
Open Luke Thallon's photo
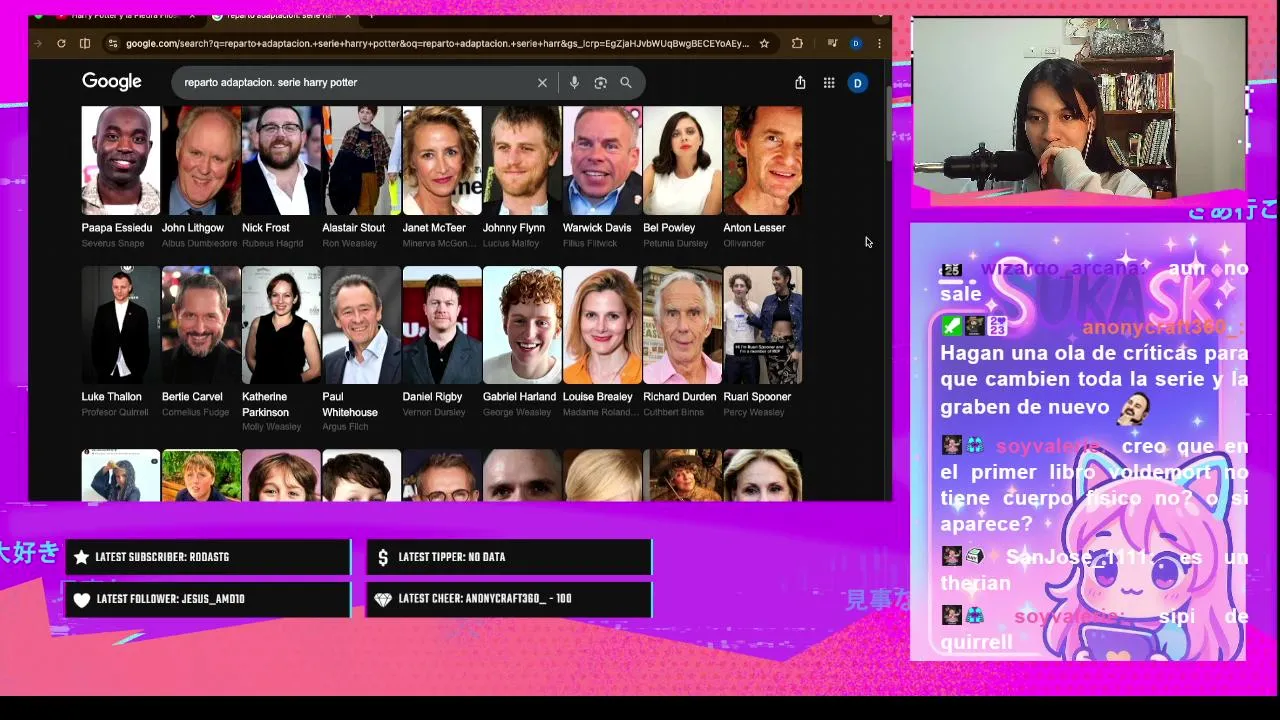tap(120, 325)
